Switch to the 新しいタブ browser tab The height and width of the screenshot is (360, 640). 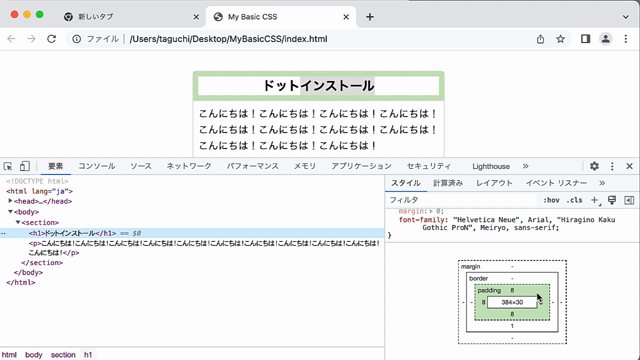[x=130, y=17]
